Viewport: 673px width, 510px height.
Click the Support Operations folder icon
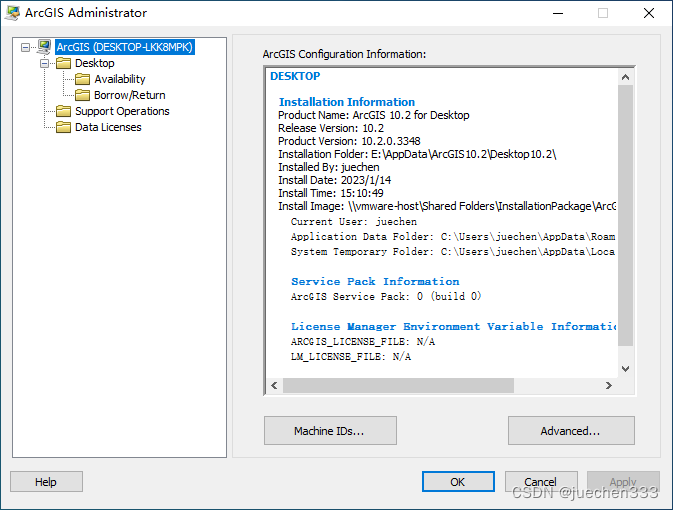[x=64, y=111]
